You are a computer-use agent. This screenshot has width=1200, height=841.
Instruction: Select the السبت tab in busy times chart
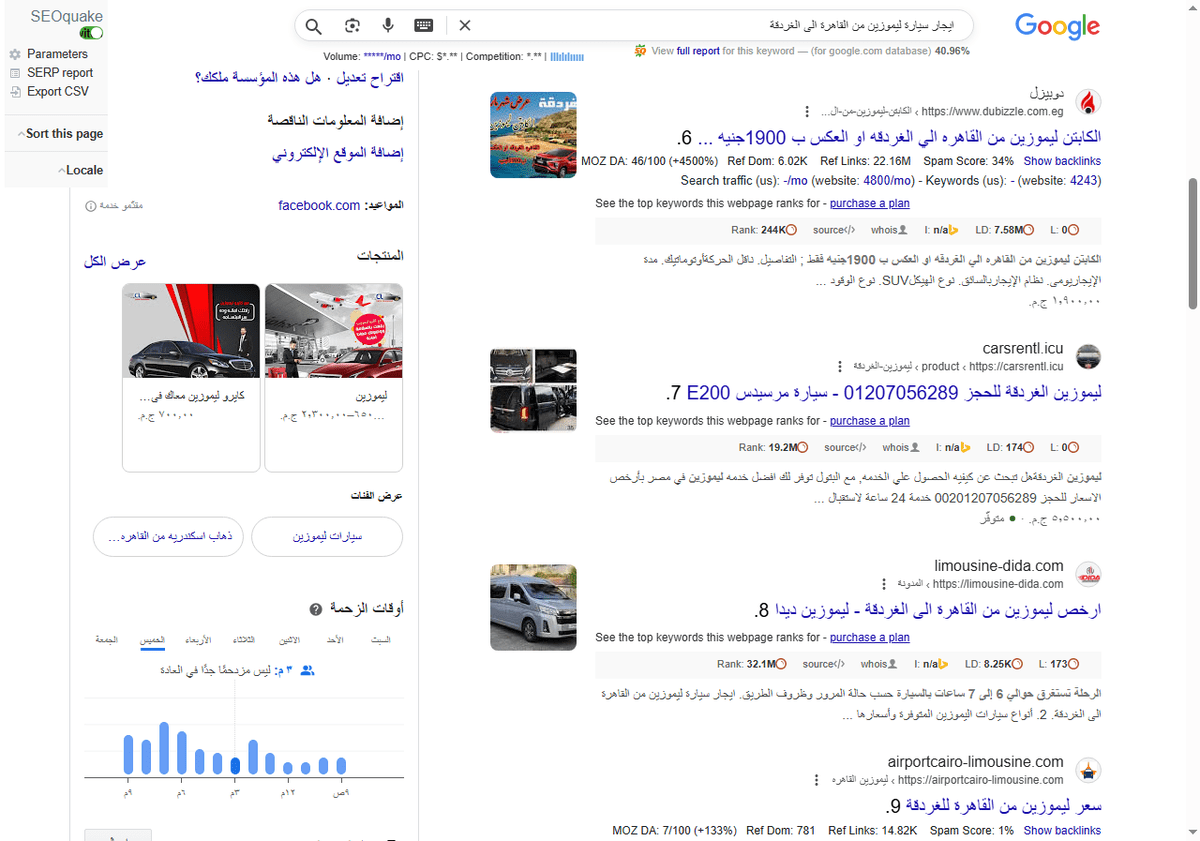click(x=381, y=640)
